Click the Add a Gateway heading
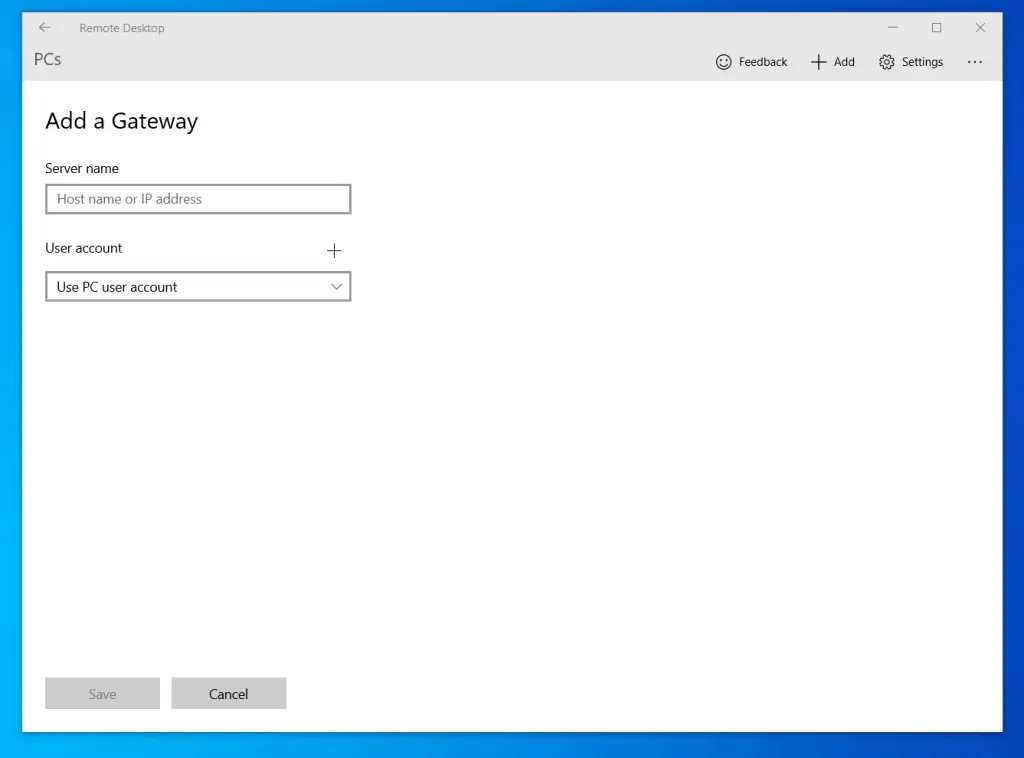 [x=121, y=121]
